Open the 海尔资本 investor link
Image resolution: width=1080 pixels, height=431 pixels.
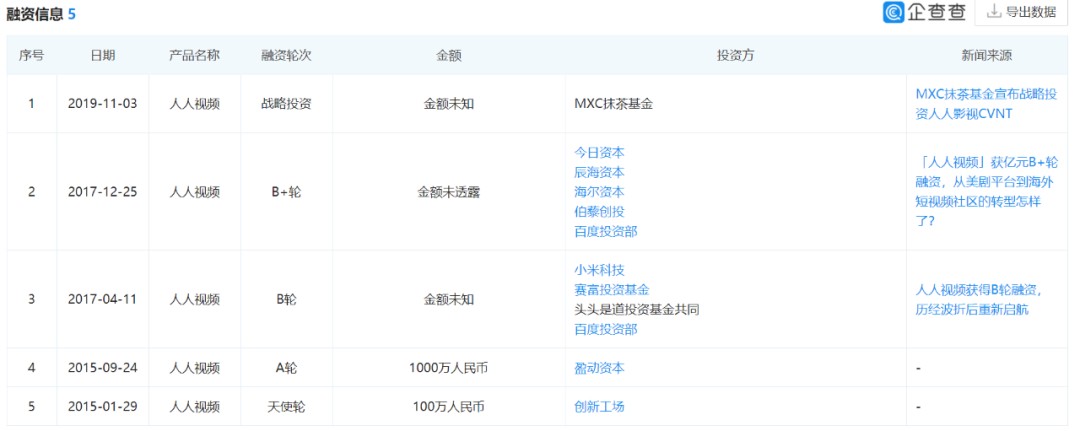coord(599,192)
